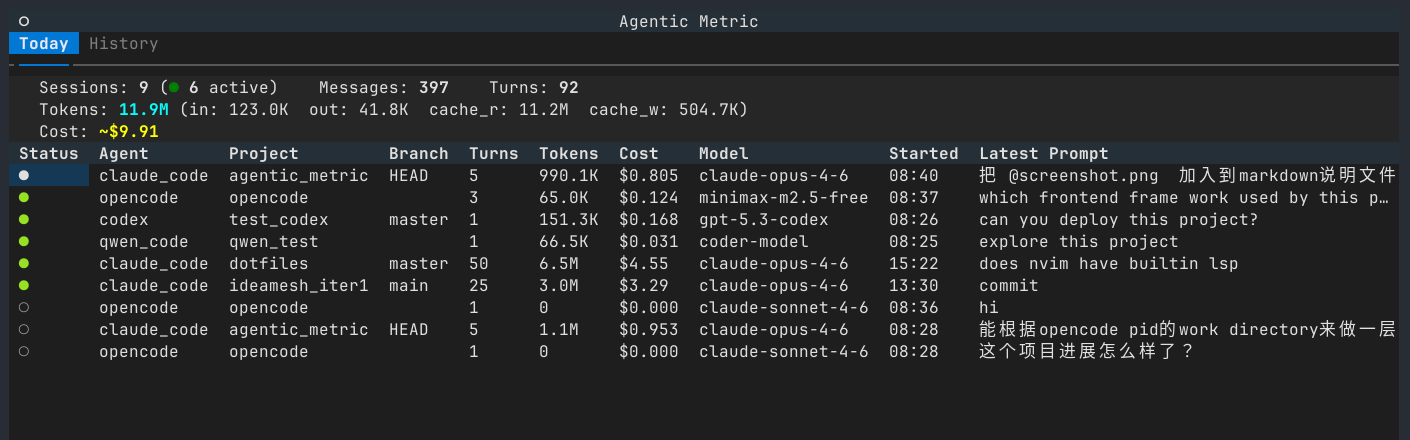Screen dimensions: 1410x440
Task: Click the green status dot for the dotfiles session
Action: (24, 263)
